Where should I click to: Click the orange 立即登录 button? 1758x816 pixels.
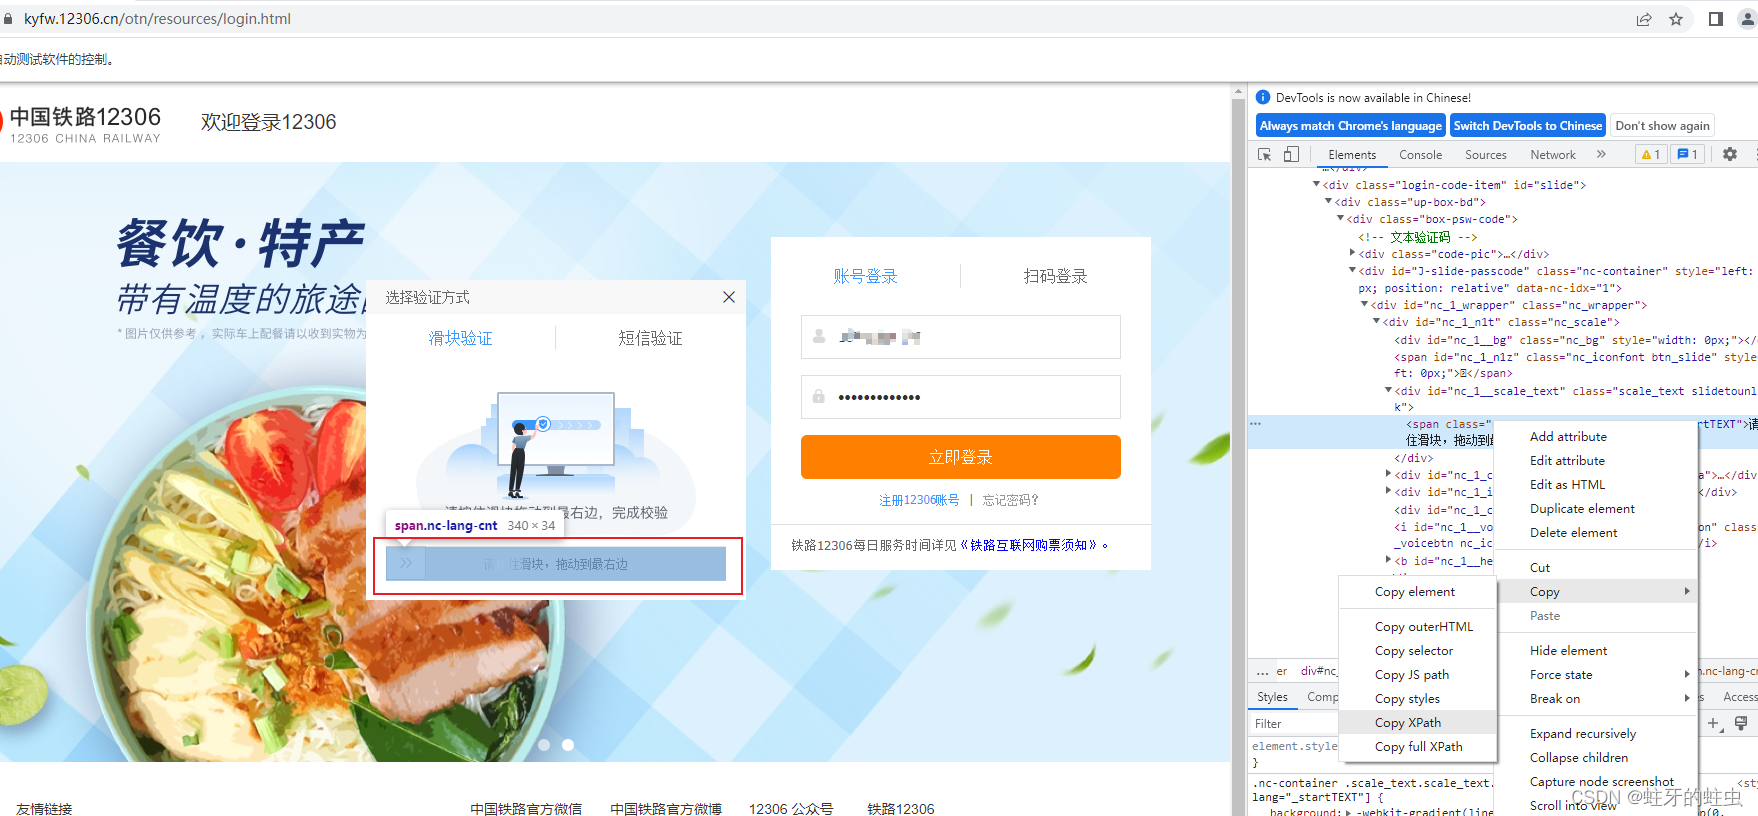[960, 457]
